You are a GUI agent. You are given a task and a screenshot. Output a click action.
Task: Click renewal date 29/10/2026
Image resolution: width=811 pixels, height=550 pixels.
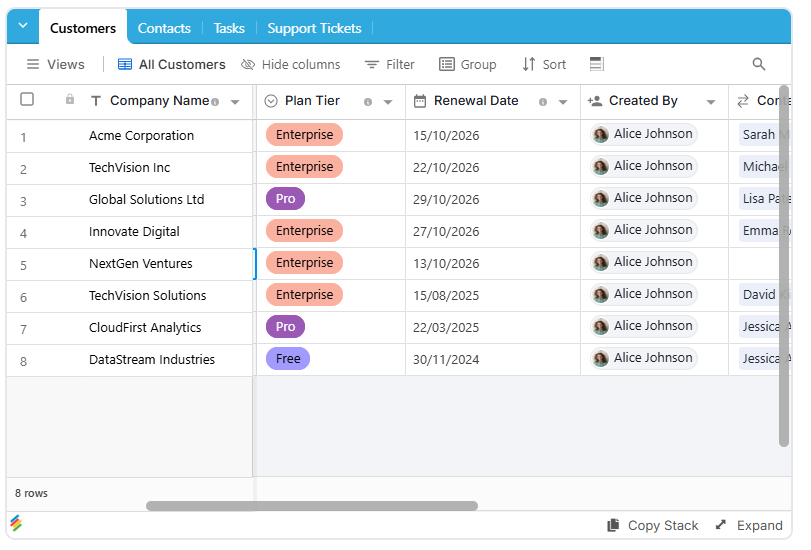pos(446,200)
